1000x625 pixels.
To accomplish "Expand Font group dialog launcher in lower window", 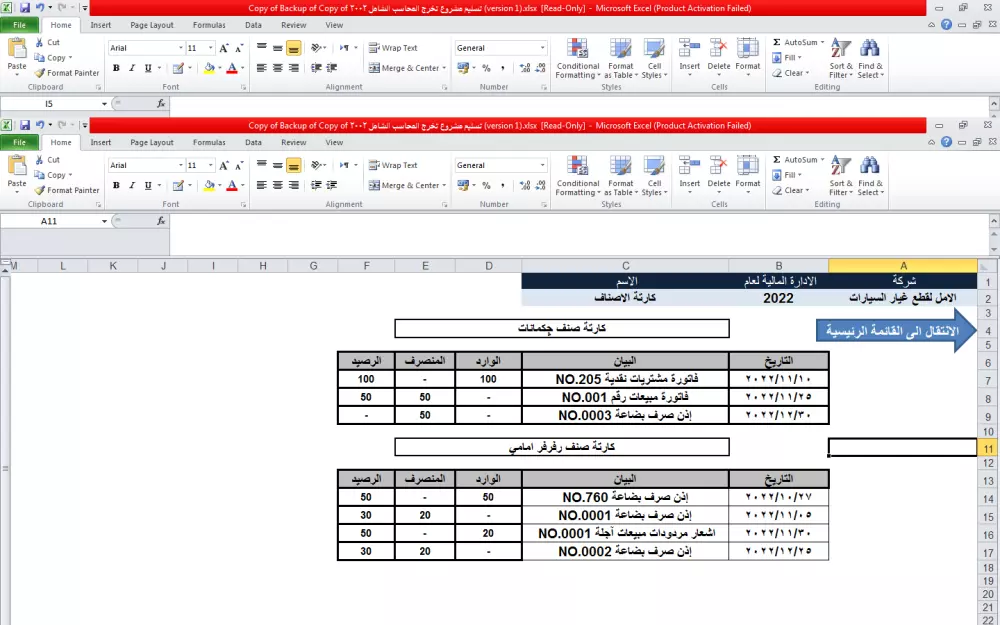I will tap(243, 205).
